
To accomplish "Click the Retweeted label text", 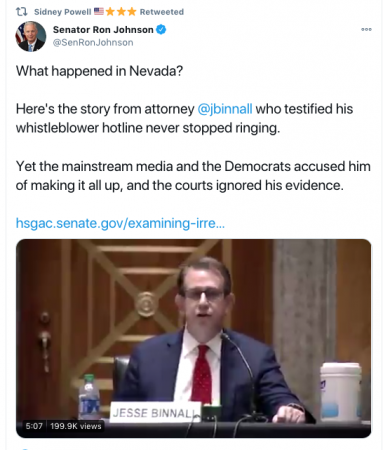I will 162,12.
